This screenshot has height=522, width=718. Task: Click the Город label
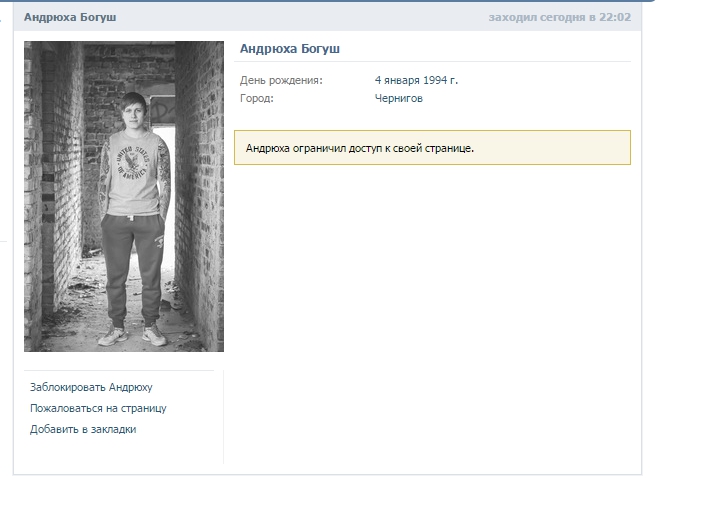pyautogui.click(x=256, y=98)
